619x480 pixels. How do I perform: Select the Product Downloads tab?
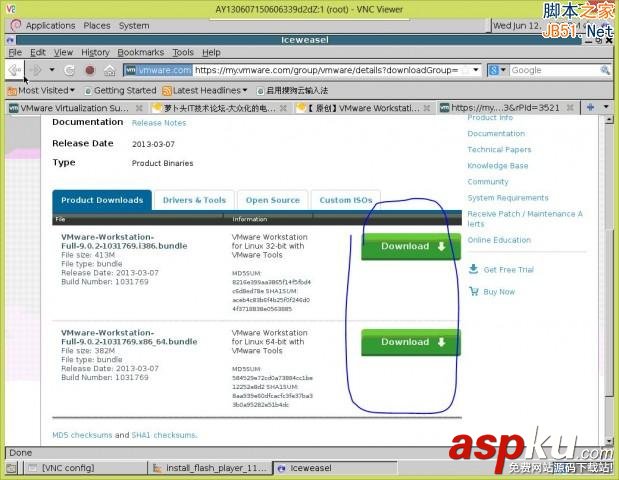point(102,201)
